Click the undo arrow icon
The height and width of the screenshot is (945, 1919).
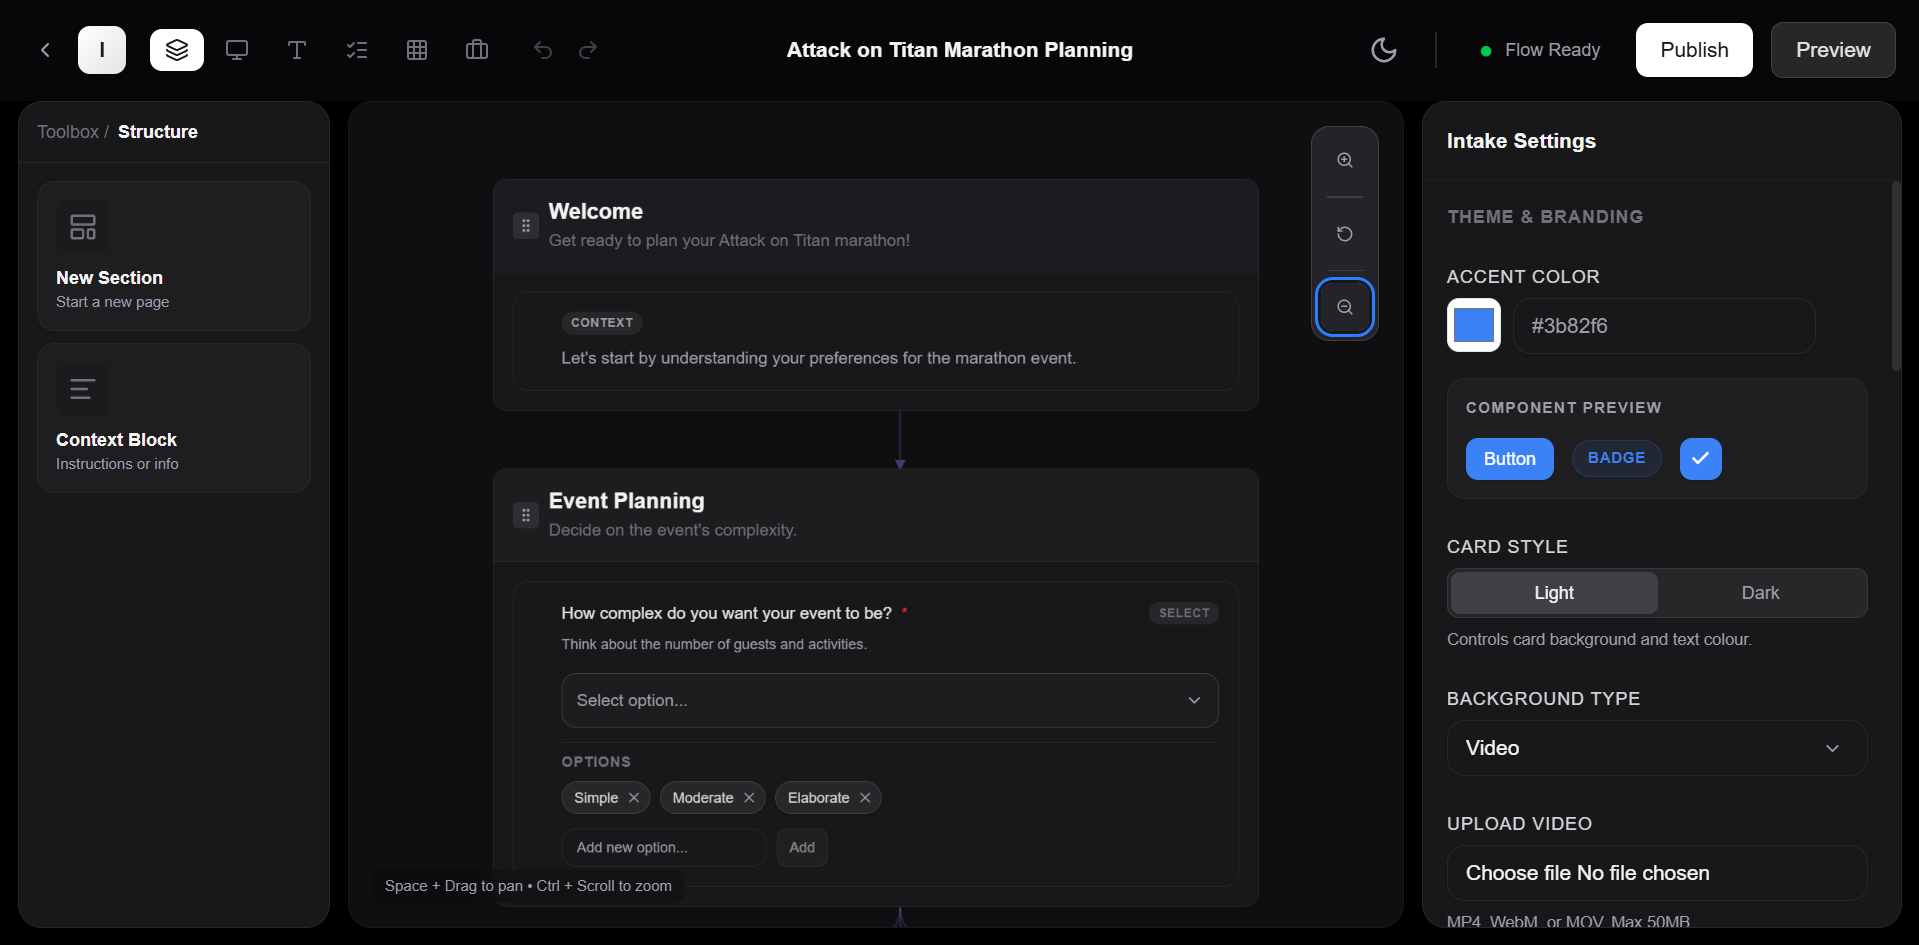[x=543, y=50]
